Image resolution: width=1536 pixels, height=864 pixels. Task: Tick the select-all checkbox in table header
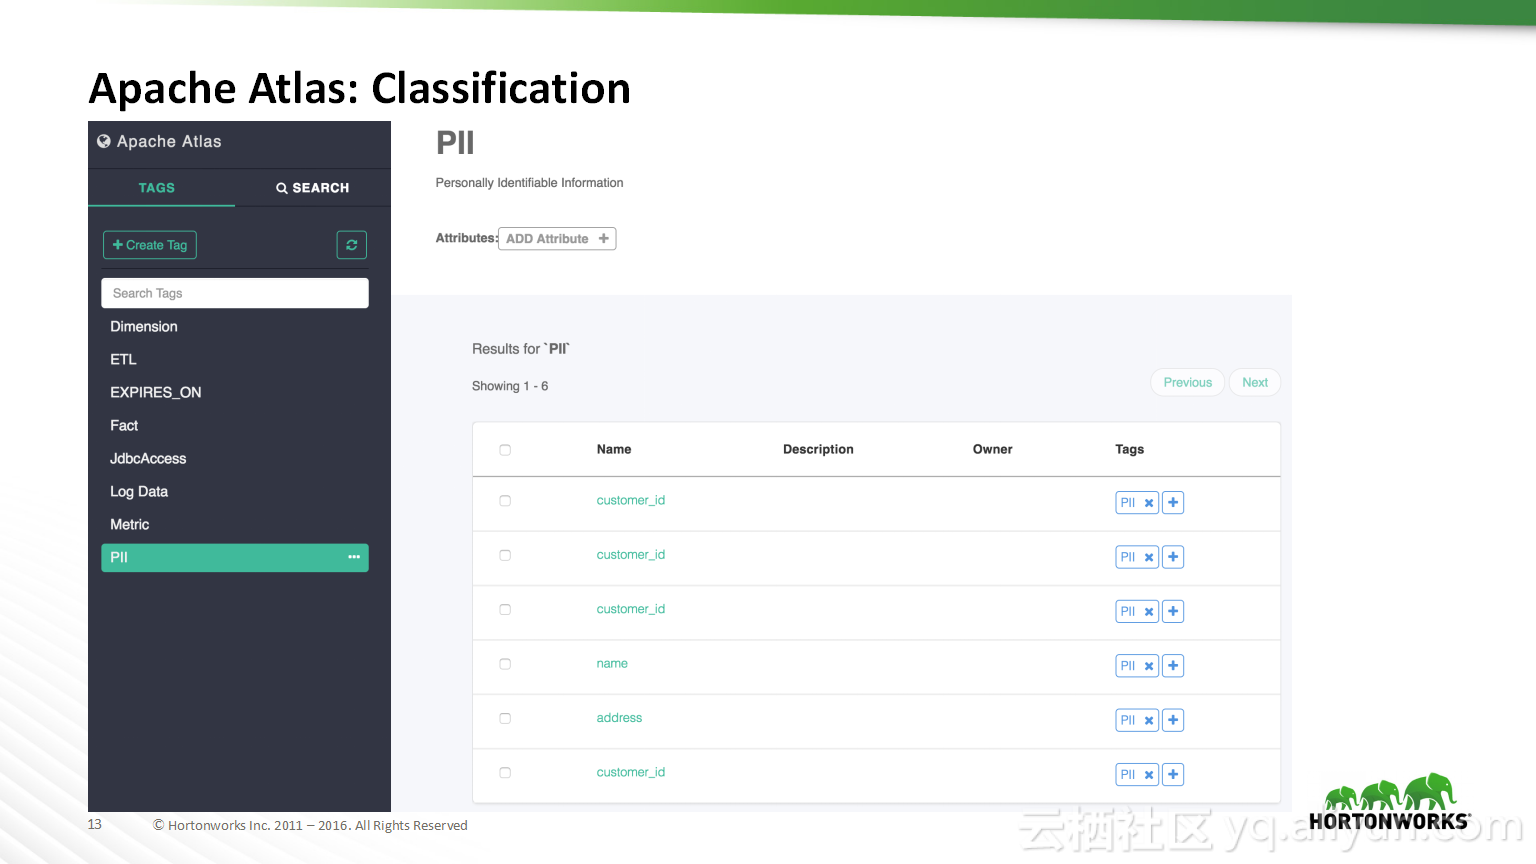point(505,450)
